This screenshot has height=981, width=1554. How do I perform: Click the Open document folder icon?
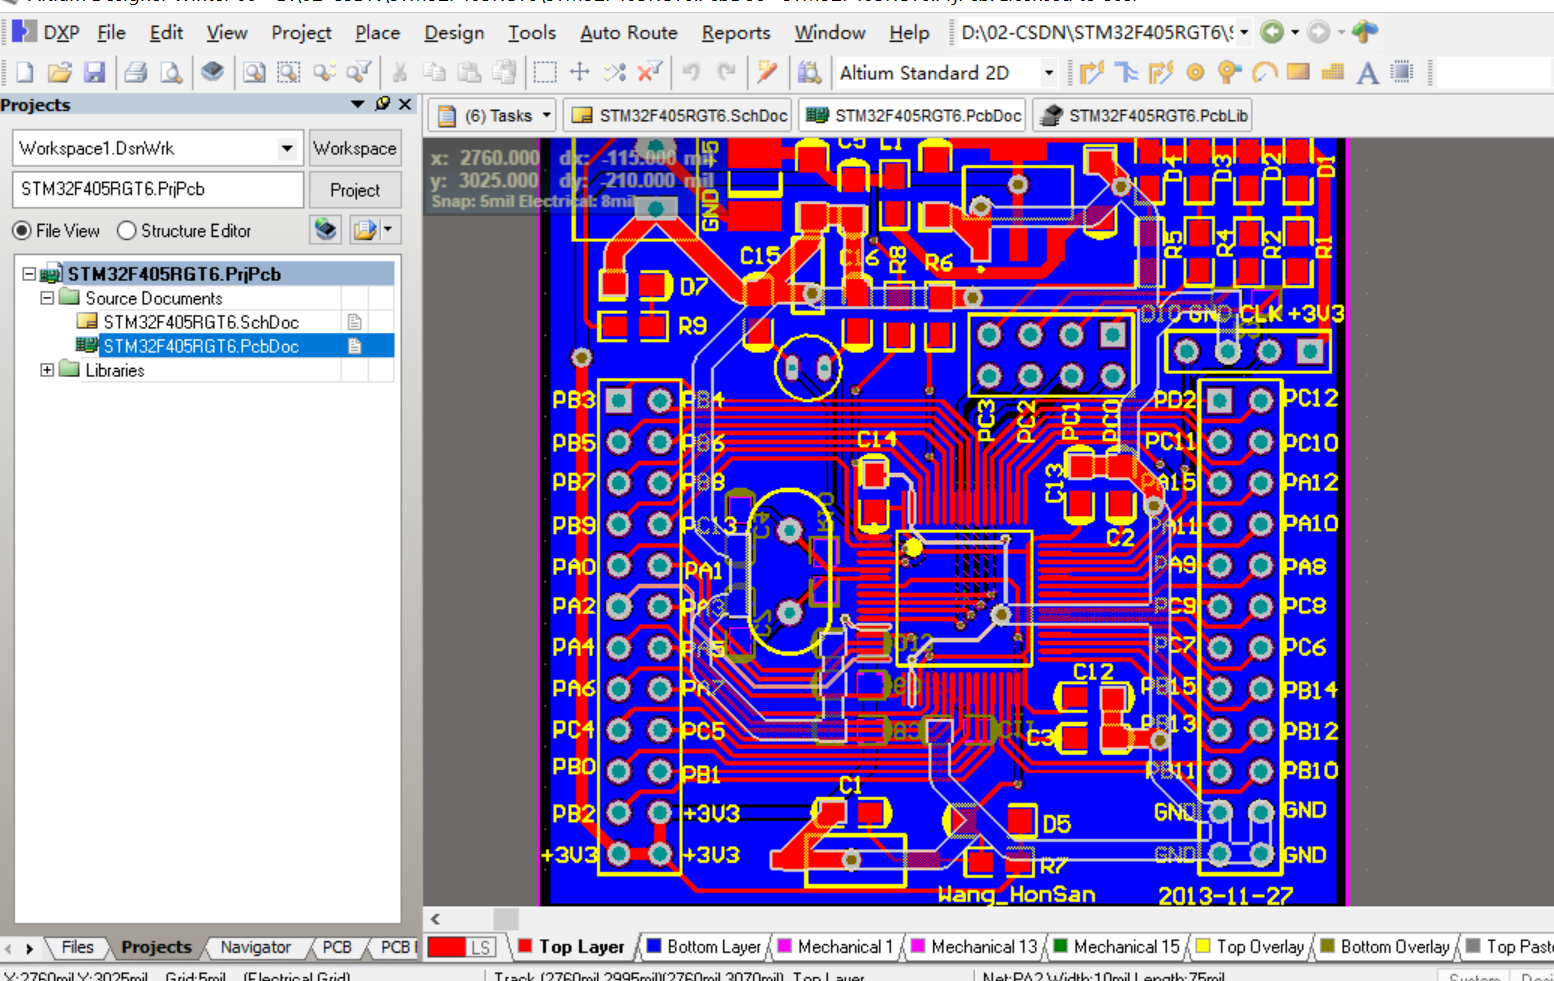coord(60,72)
